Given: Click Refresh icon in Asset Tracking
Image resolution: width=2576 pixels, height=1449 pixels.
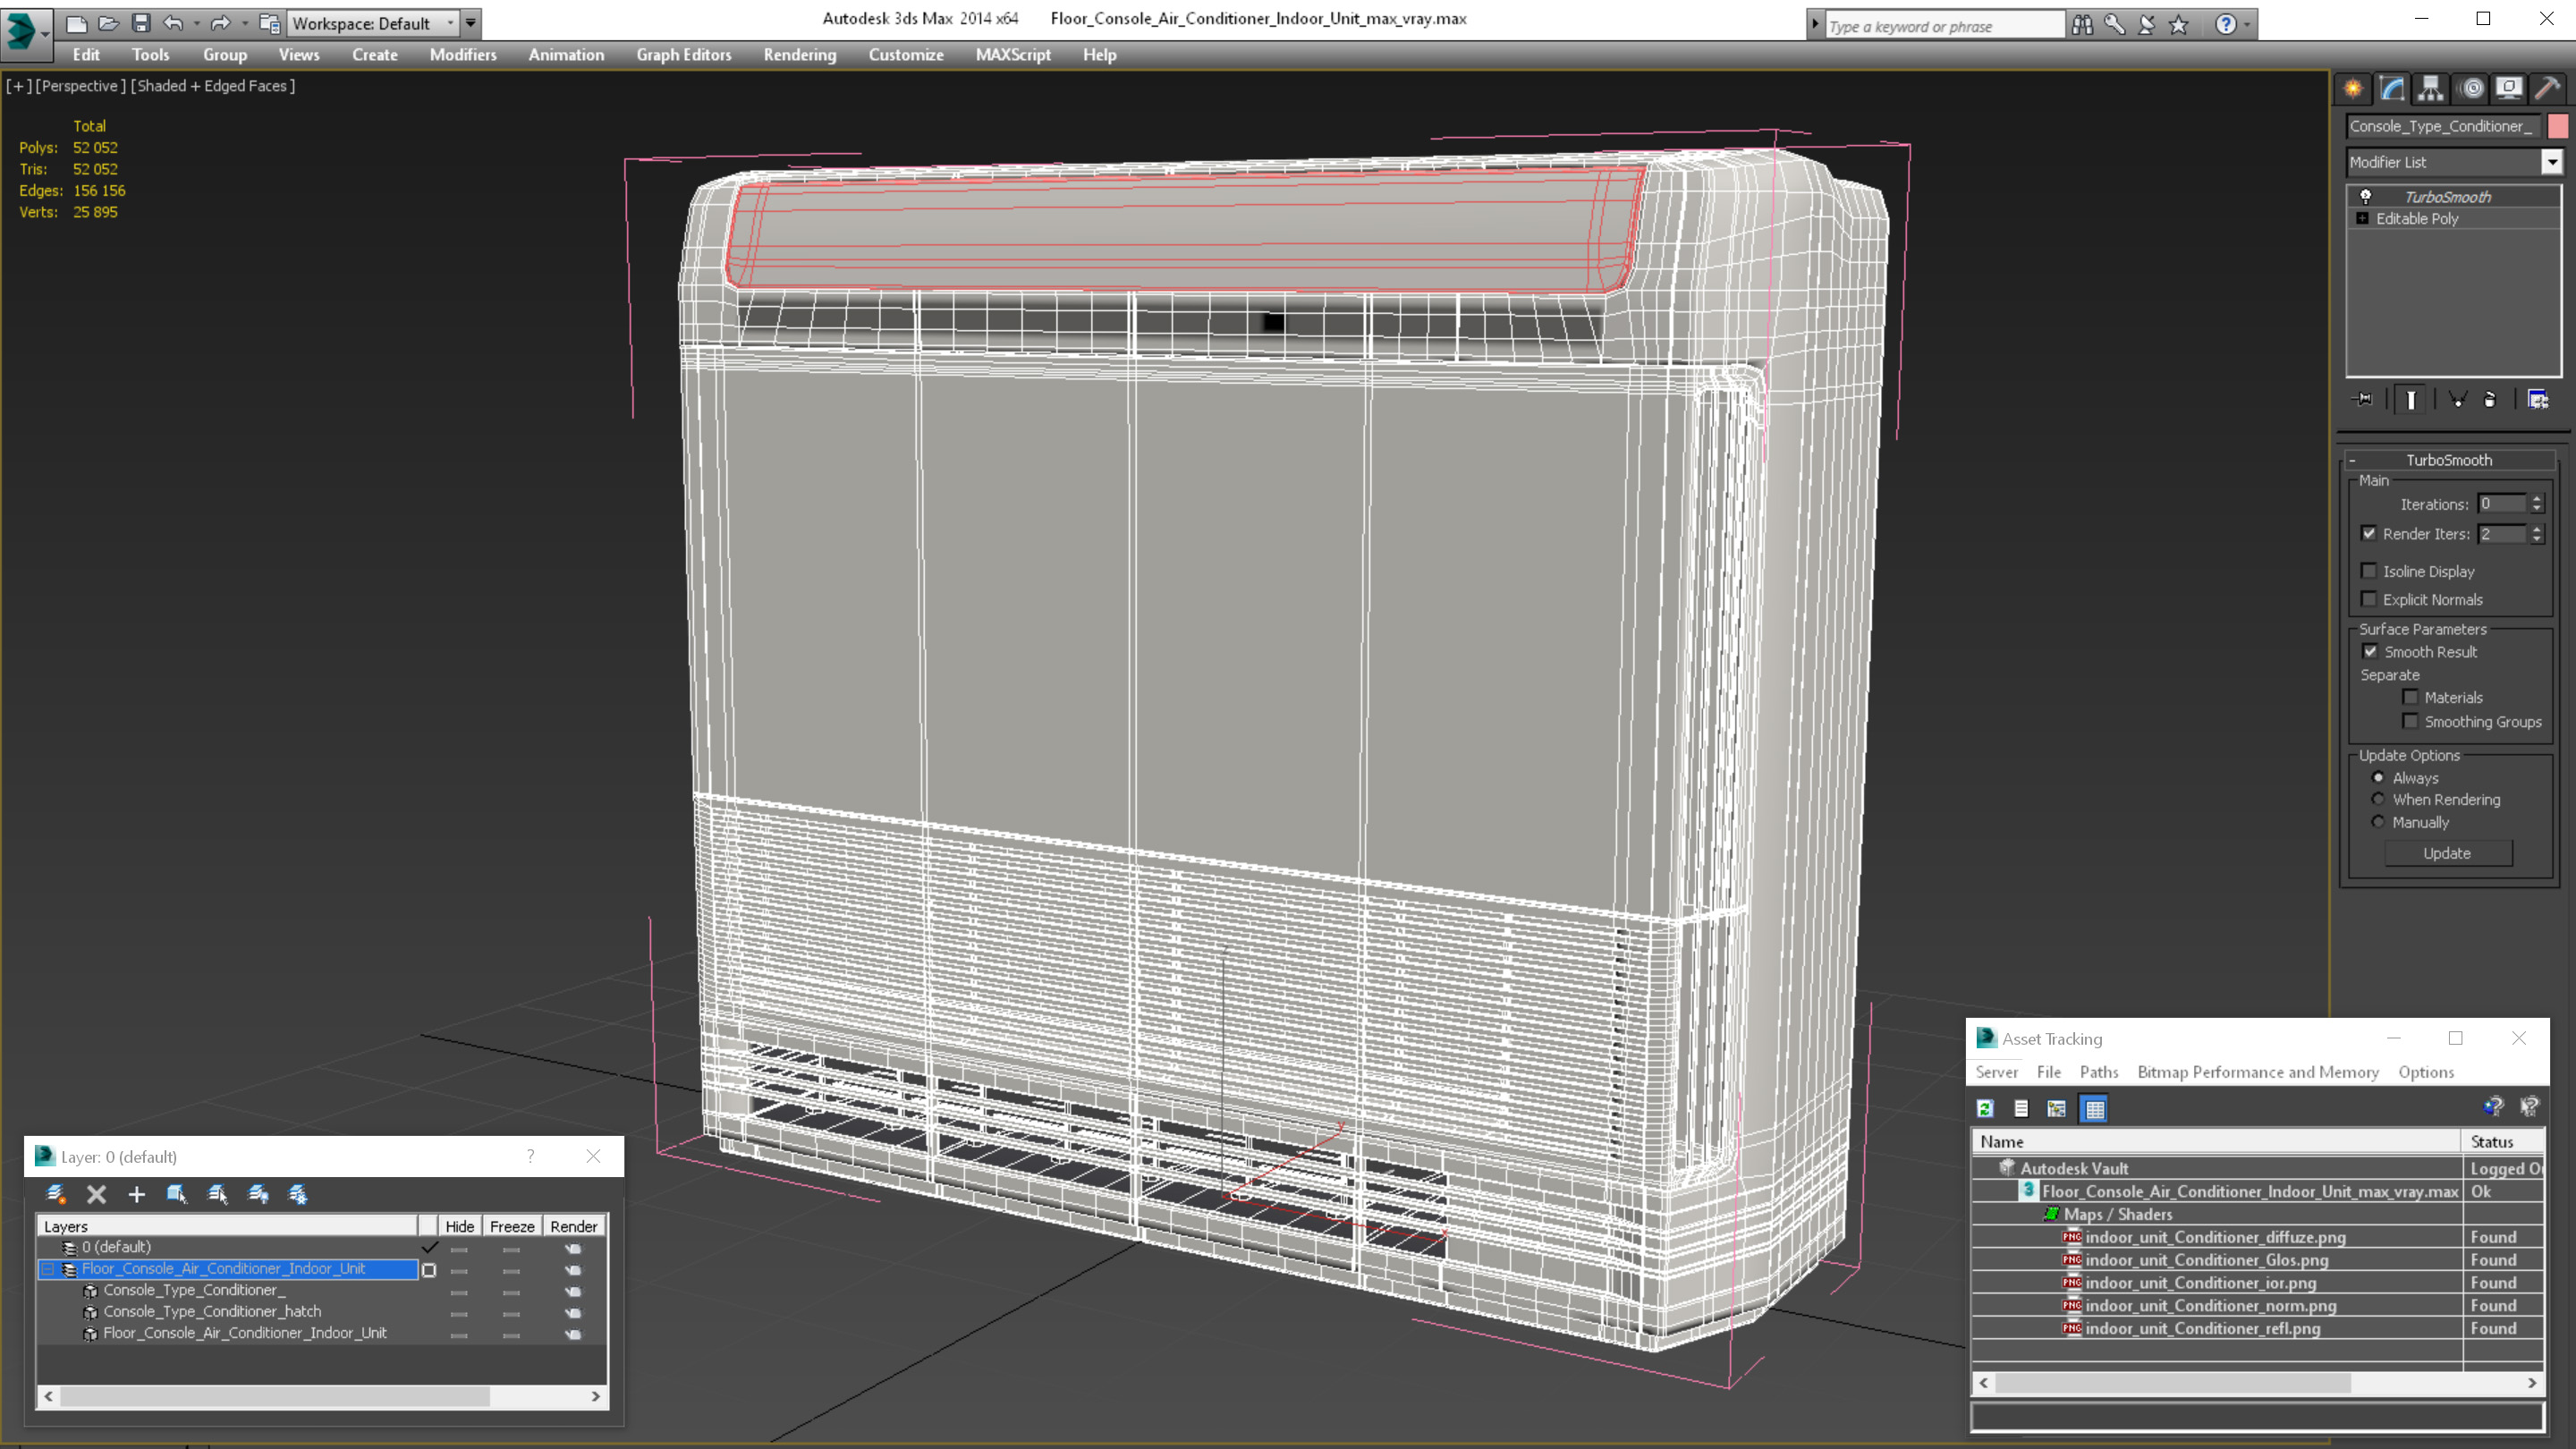Looking at the screenshot, I should (x=1985, y=1109).
